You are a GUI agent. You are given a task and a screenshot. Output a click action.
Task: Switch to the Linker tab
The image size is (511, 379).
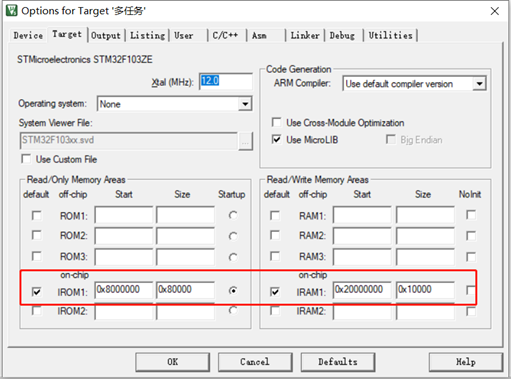click(305, 35)
